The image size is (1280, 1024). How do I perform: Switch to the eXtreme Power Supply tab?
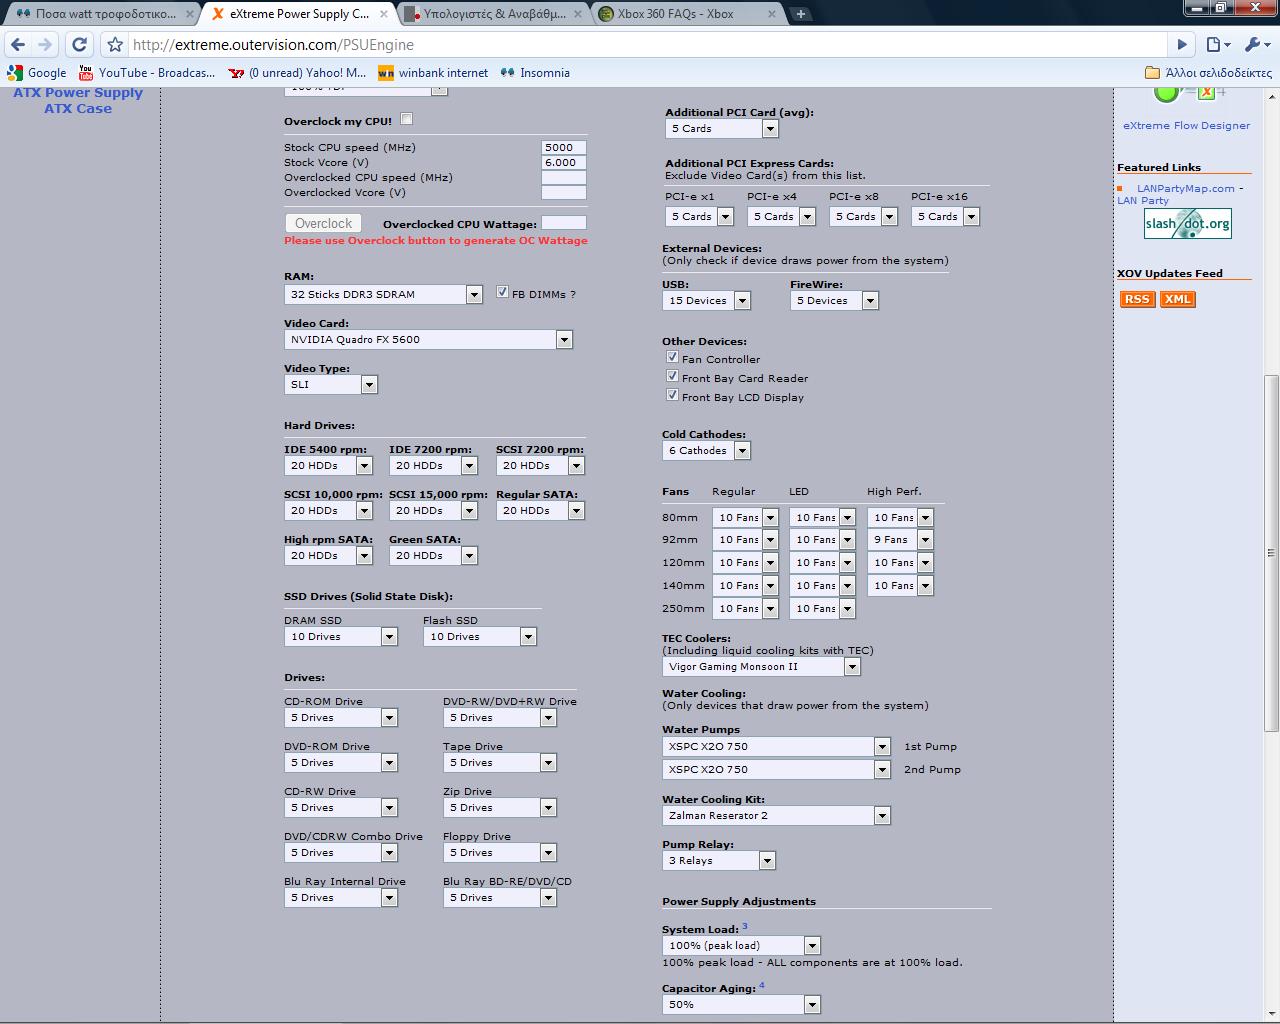pyautogui.click(x=298, y=14)
